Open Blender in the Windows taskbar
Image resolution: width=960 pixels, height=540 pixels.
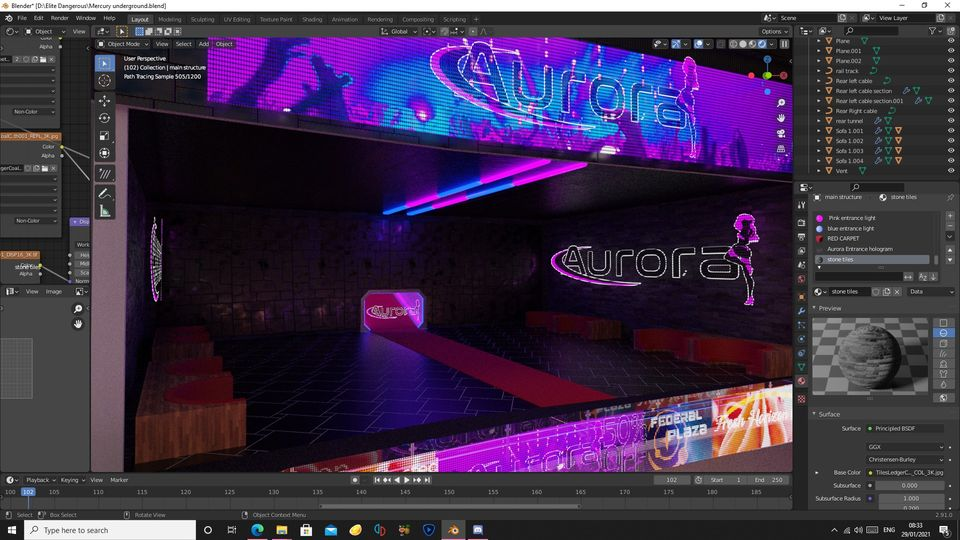pos(453,530)
